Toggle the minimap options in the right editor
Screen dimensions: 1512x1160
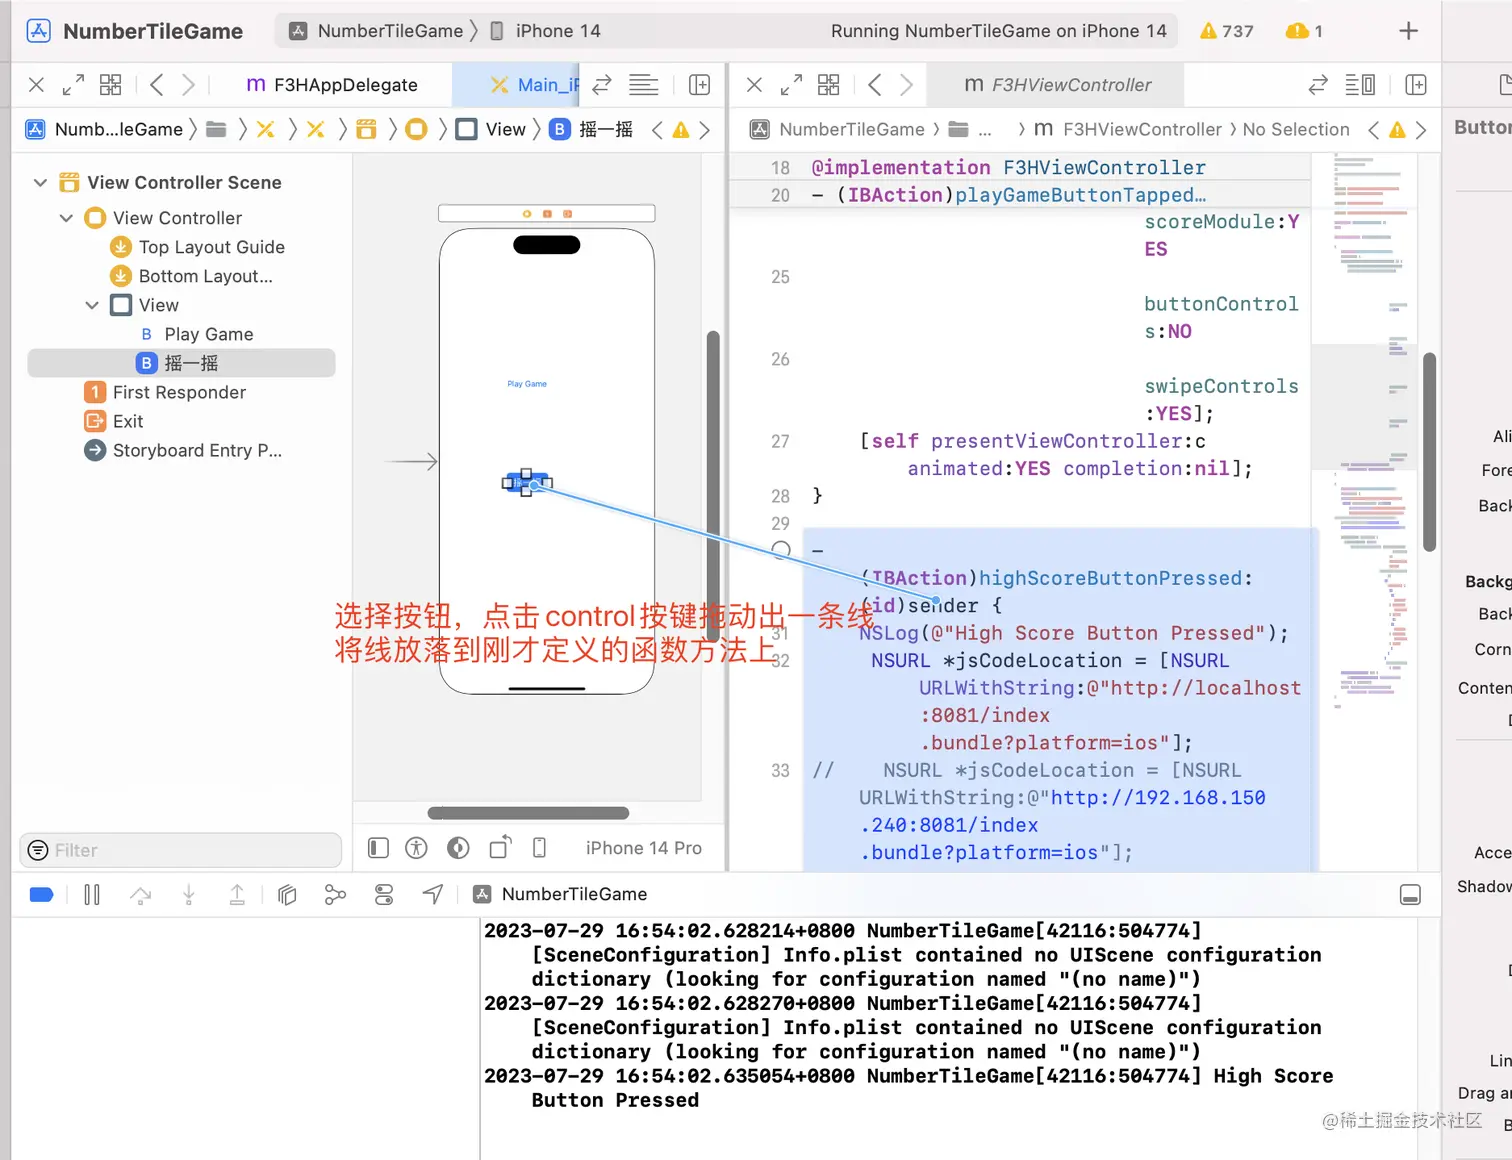click(1360, 85)
